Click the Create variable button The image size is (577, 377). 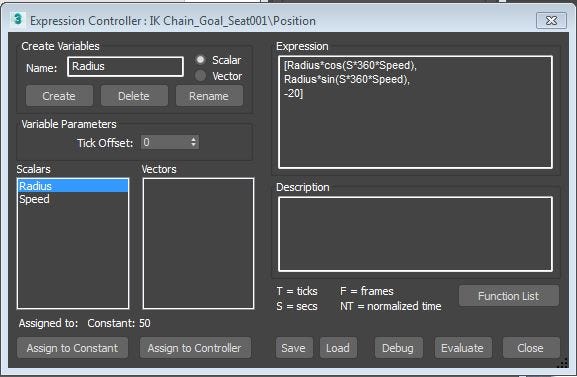pyautogui.click(x=59, y=96)
